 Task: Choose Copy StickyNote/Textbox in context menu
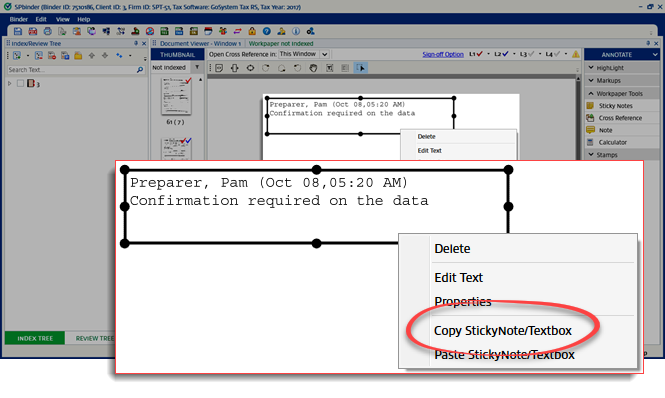pos(503,331)
